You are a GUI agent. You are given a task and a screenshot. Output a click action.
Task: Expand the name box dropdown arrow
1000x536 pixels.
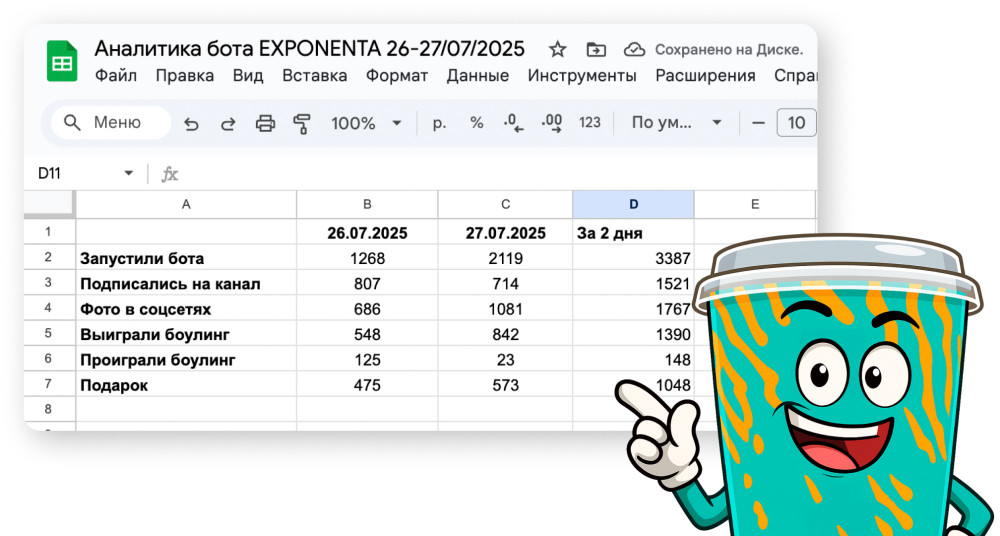point(128,174)
